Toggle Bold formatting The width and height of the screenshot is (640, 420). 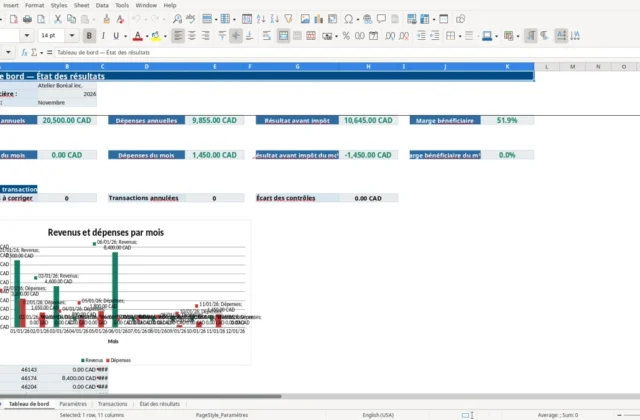point(89,36)
